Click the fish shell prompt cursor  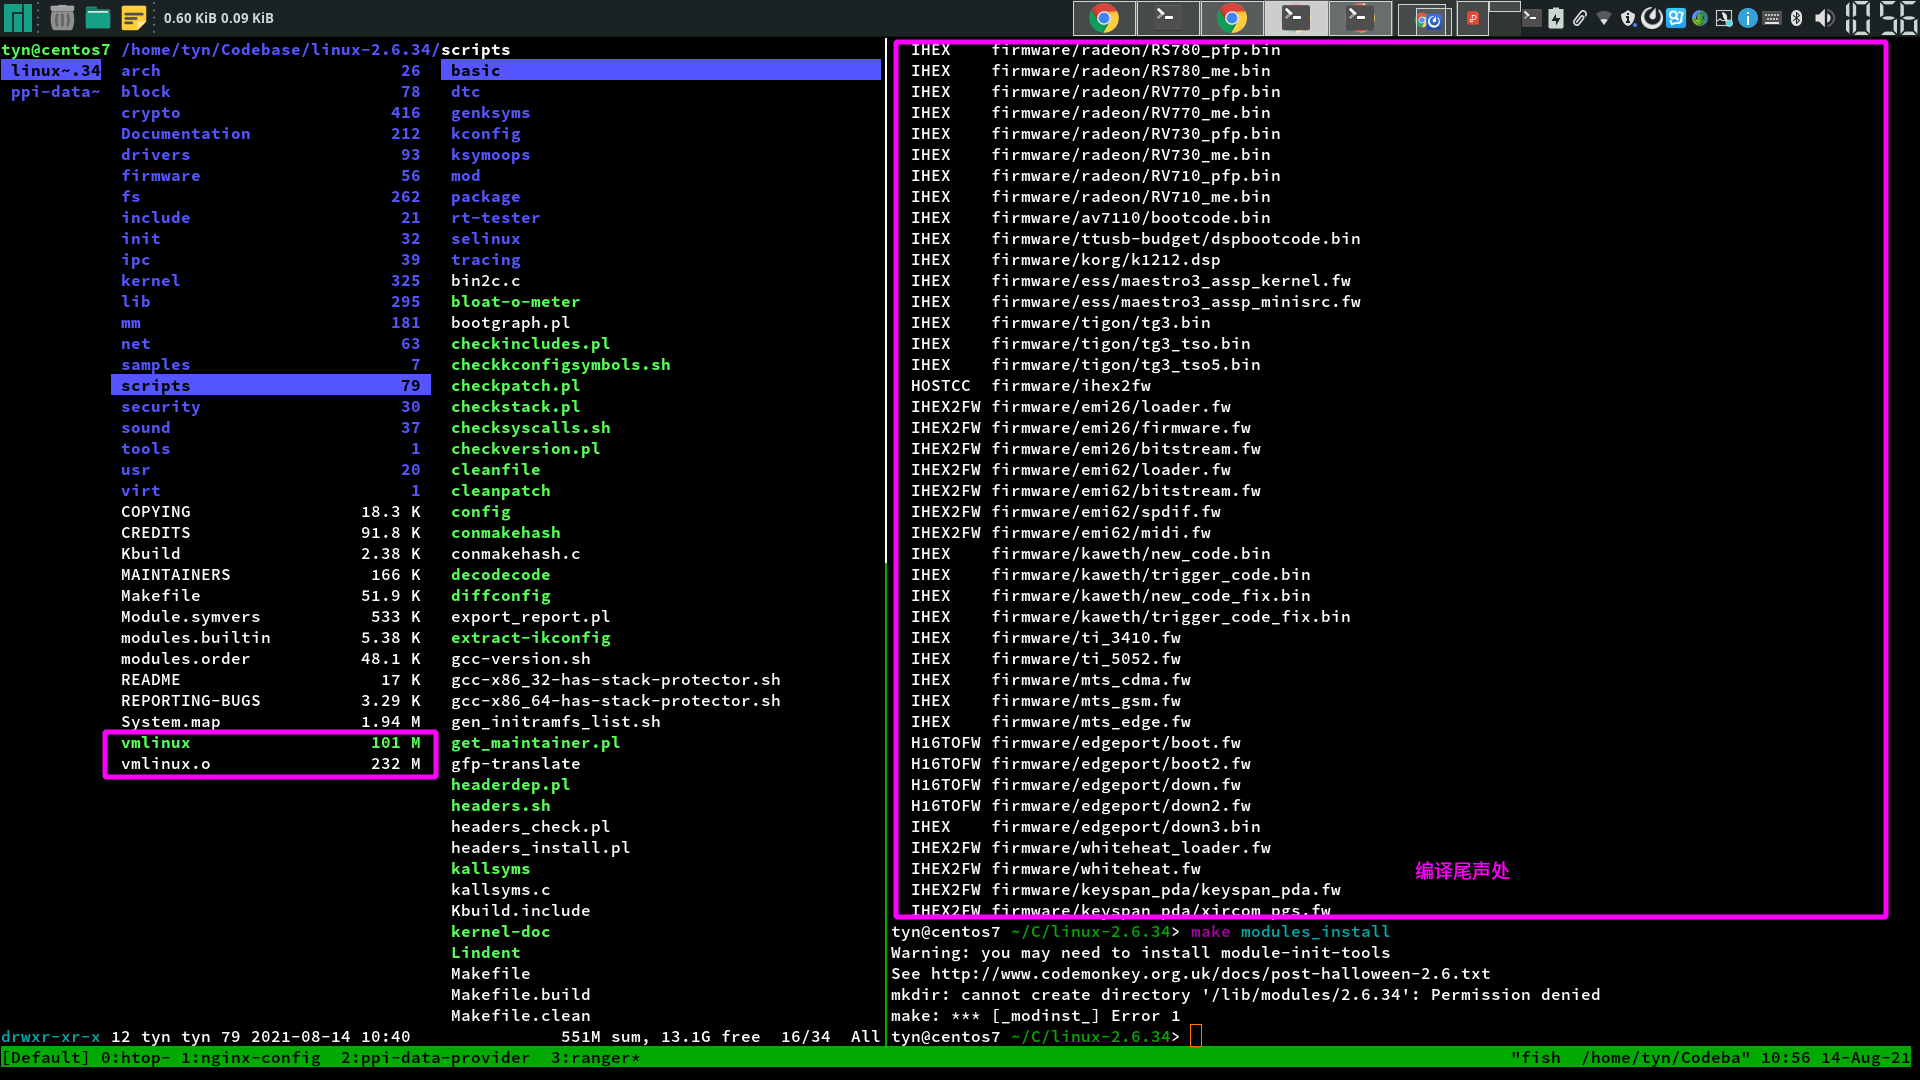[1195, 1037]
